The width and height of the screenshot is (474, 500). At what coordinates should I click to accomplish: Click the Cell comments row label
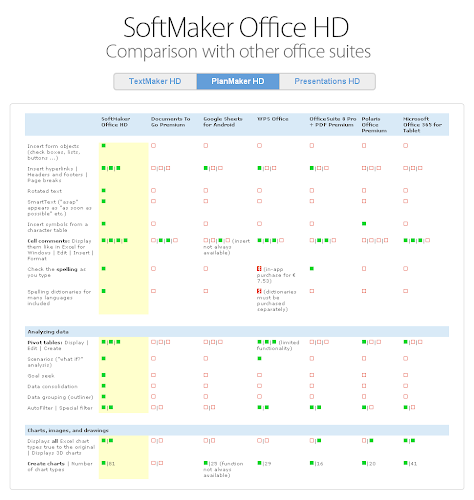(x=60, y=250)
